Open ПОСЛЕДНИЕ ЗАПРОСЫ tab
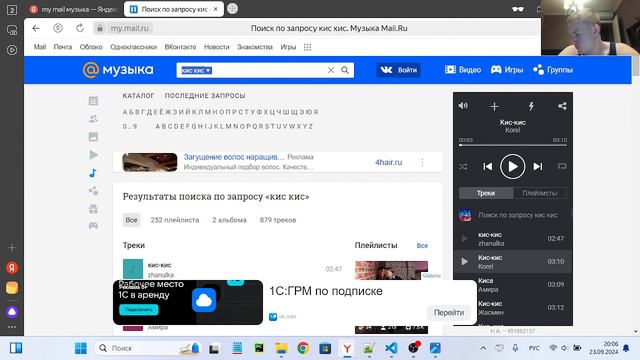This screenshot has height=360, width=640. [205, 96]
